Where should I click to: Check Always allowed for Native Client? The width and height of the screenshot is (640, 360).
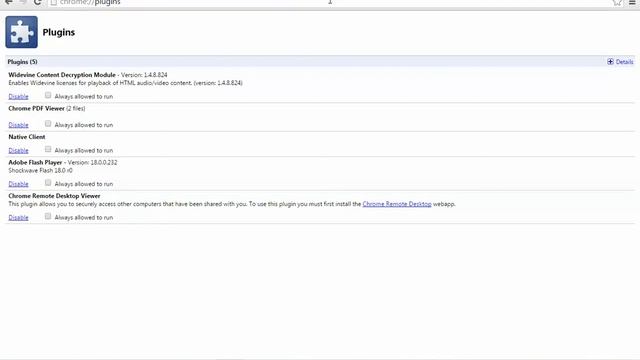tap(48, 149)
